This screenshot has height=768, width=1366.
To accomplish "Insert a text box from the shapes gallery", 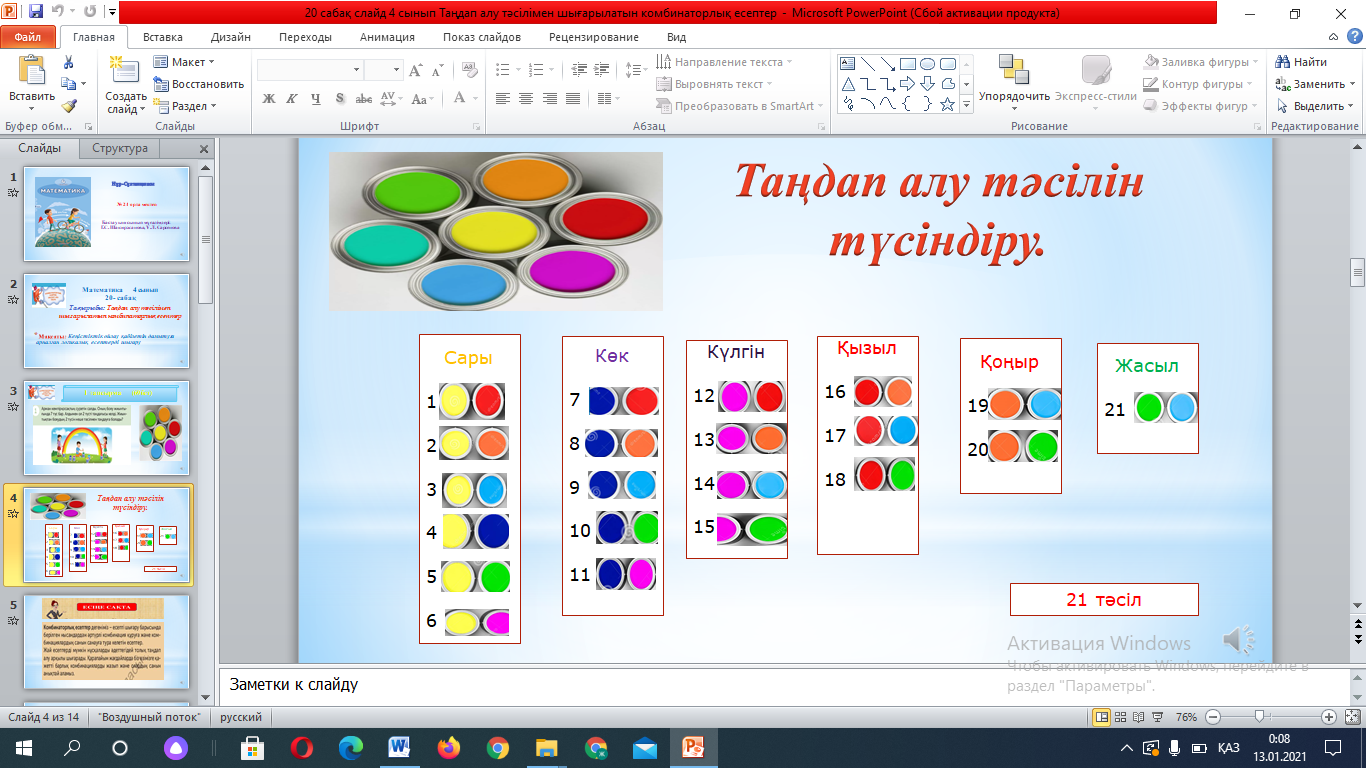I will [849, 63].
